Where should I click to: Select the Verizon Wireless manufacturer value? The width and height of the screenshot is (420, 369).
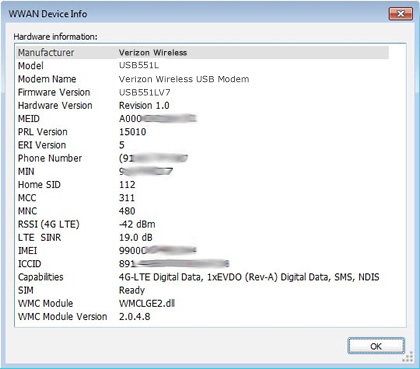point(153,53)
